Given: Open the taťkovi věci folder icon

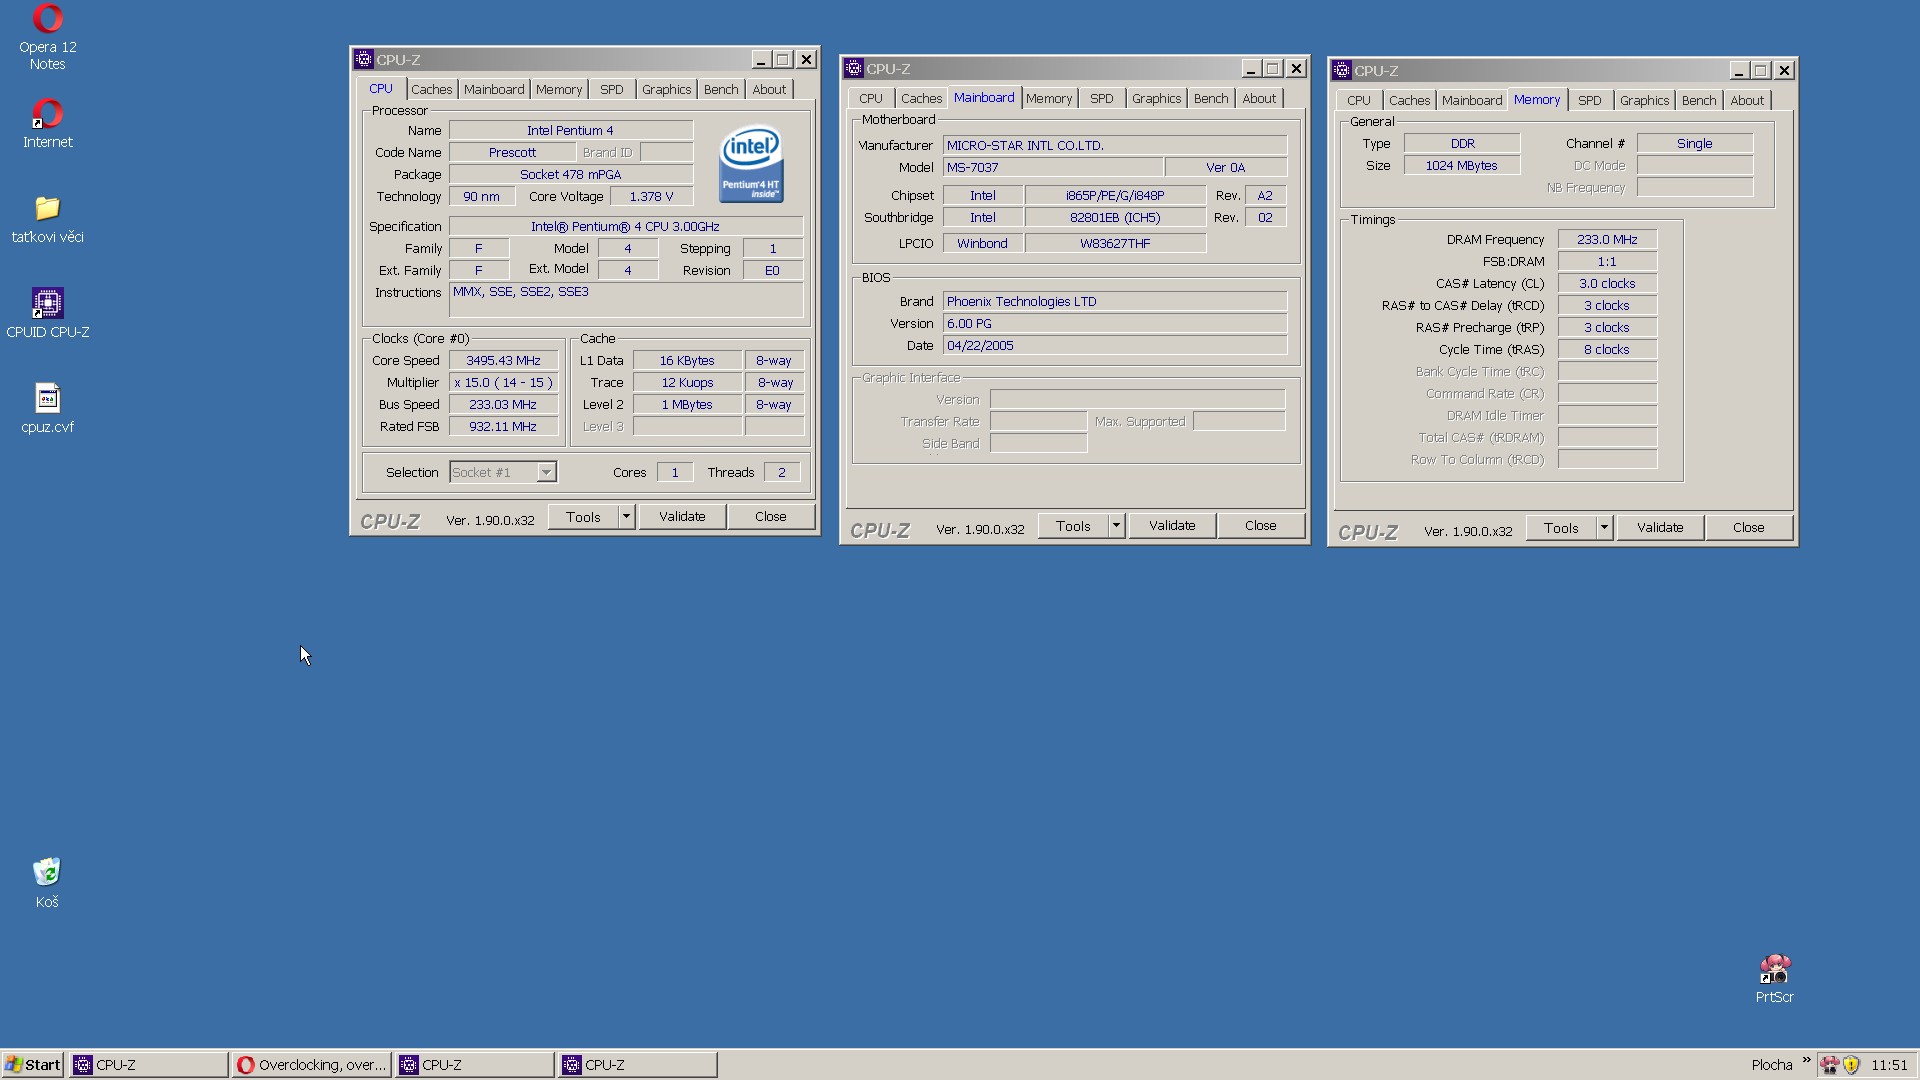Looking at the screenshot, I should pyautogui.click(x=47, y=219).
